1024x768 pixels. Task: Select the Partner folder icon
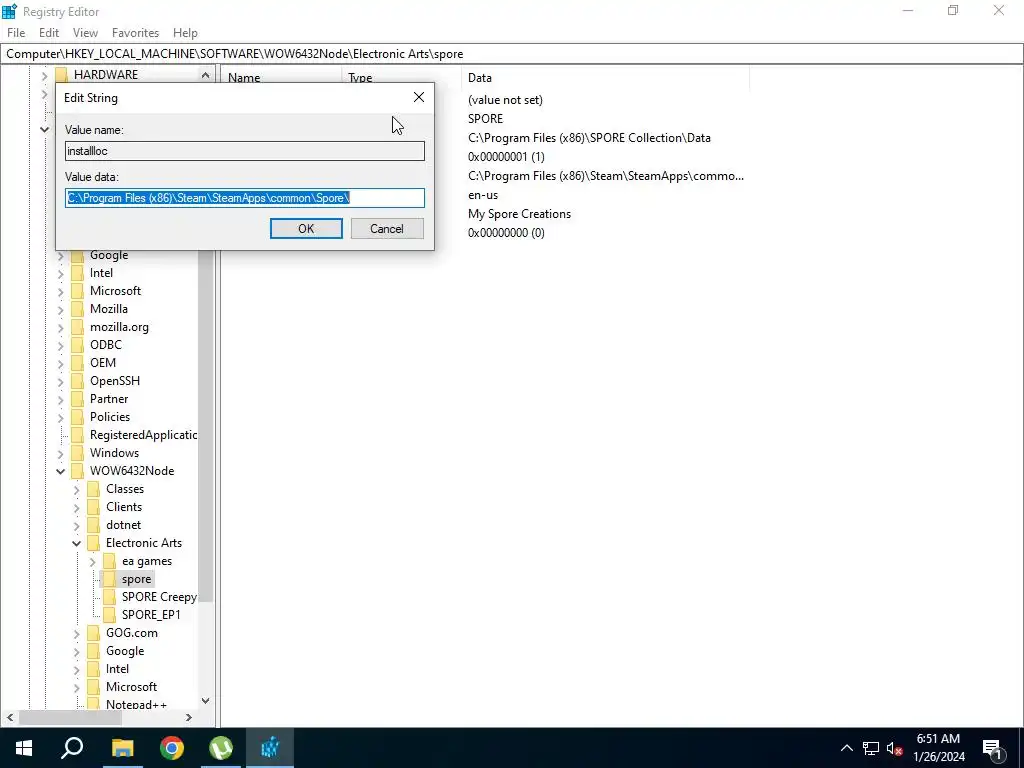pyautogui.click(x=78, y=399)
